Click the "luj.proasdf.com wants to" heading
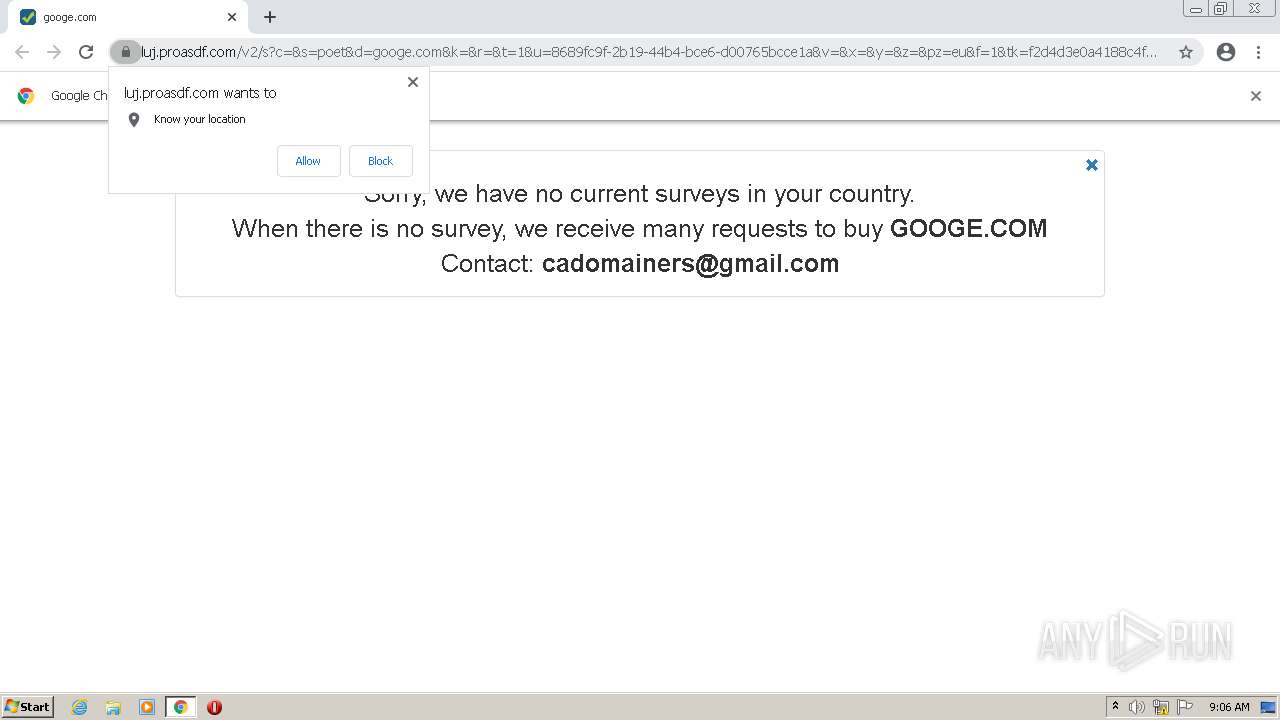 click(x=200, y=93)
